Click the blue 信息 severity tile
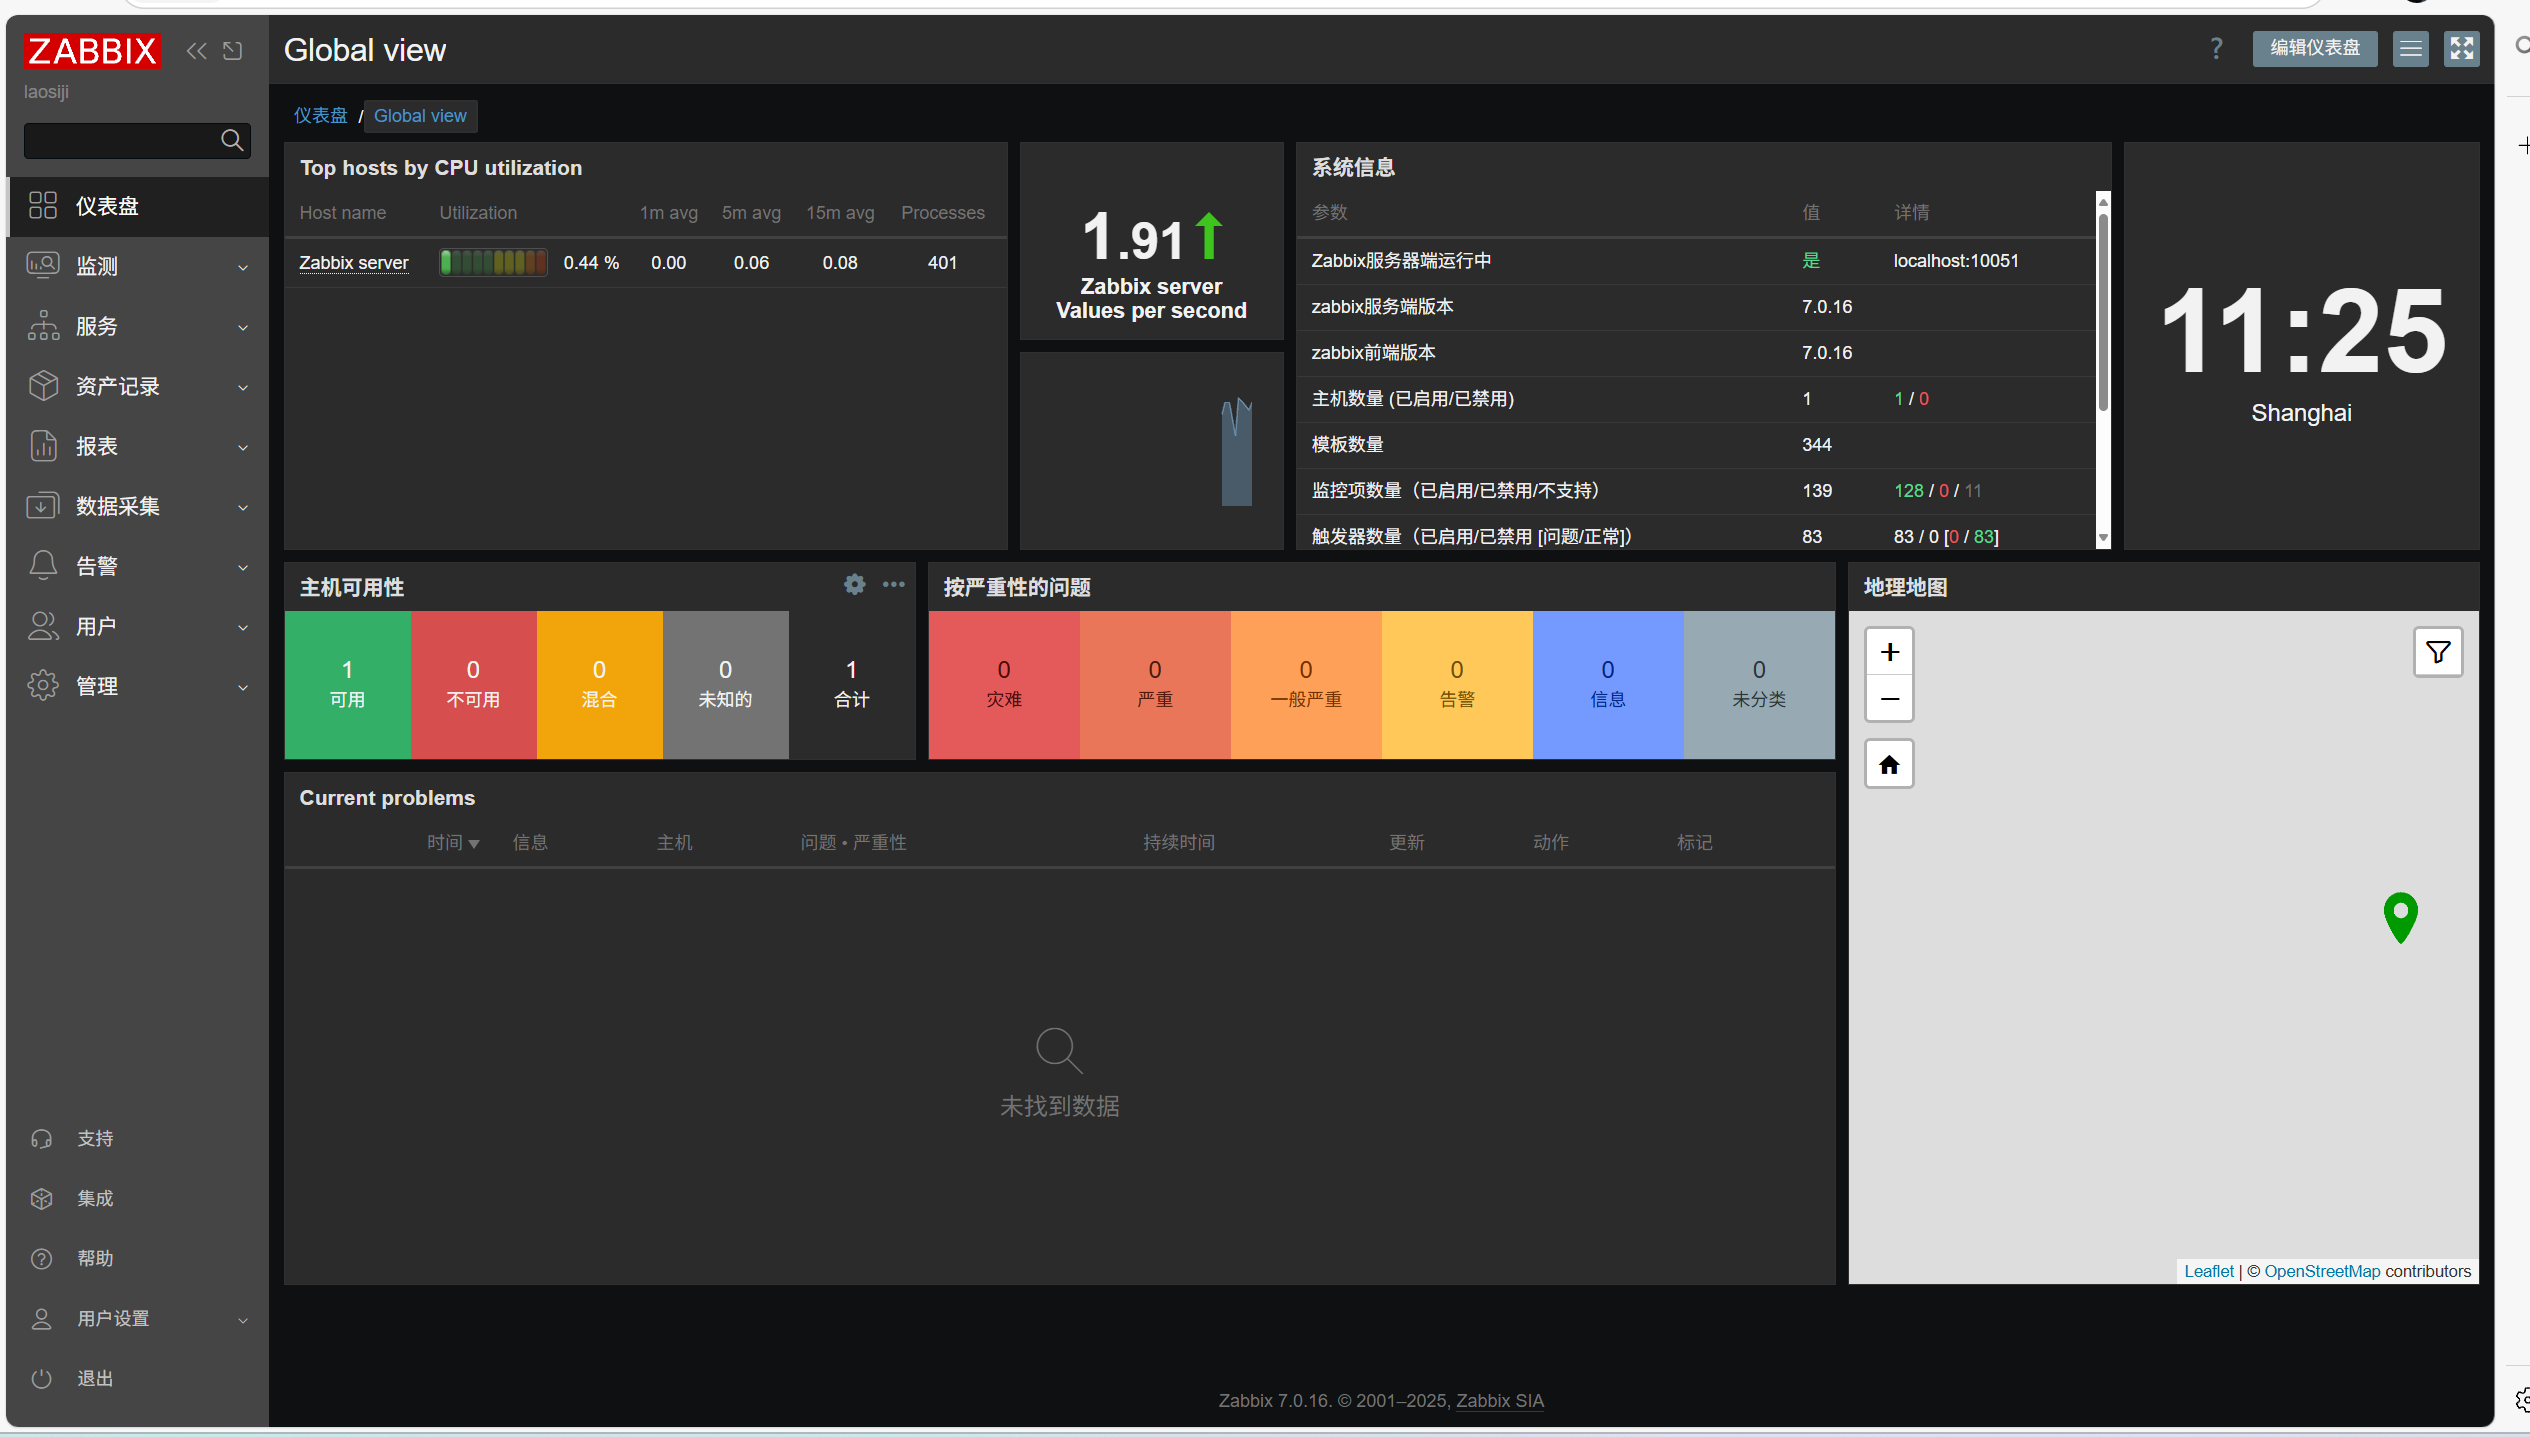 click(1608, 685)
